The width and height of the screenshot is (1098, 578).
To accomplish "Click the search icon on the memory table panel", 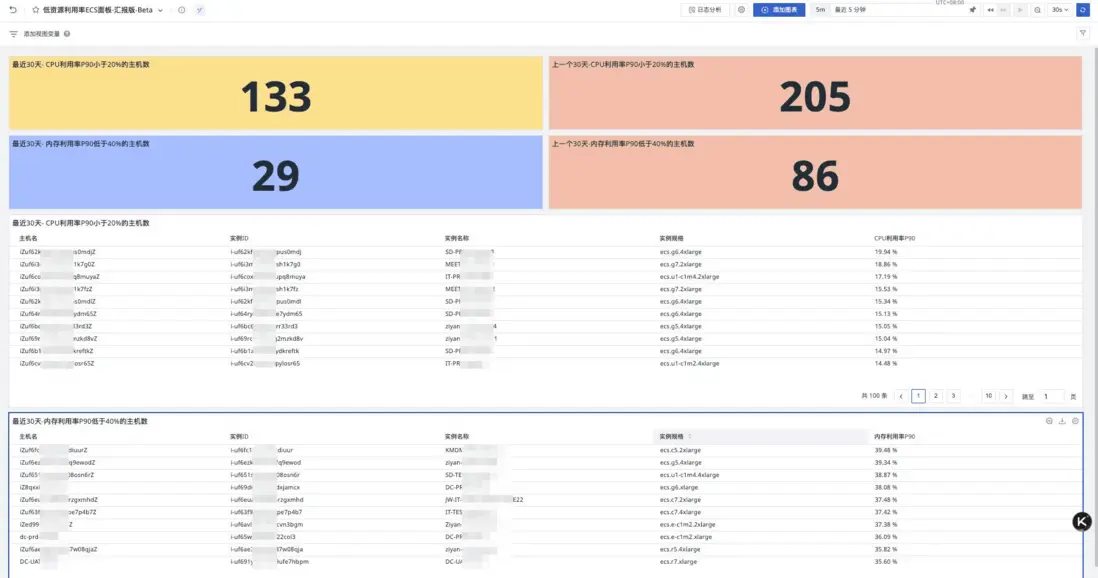I will click(1049, 421).
